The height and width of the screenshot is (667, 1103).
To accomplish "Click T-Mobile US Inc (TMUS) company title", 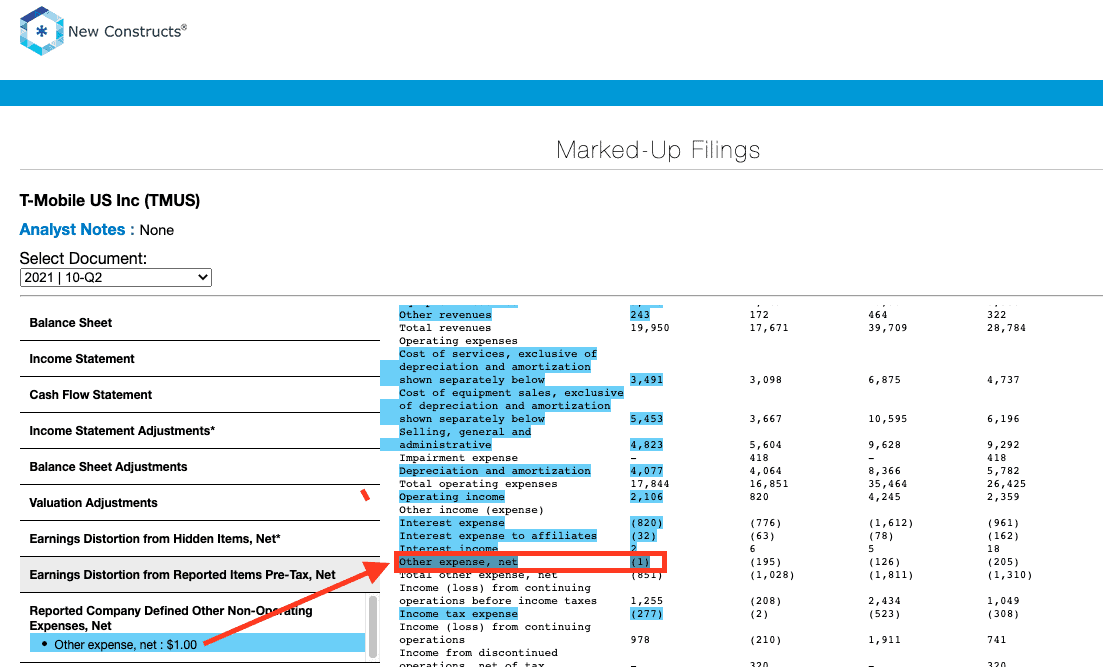I will [x=110, y=201].
